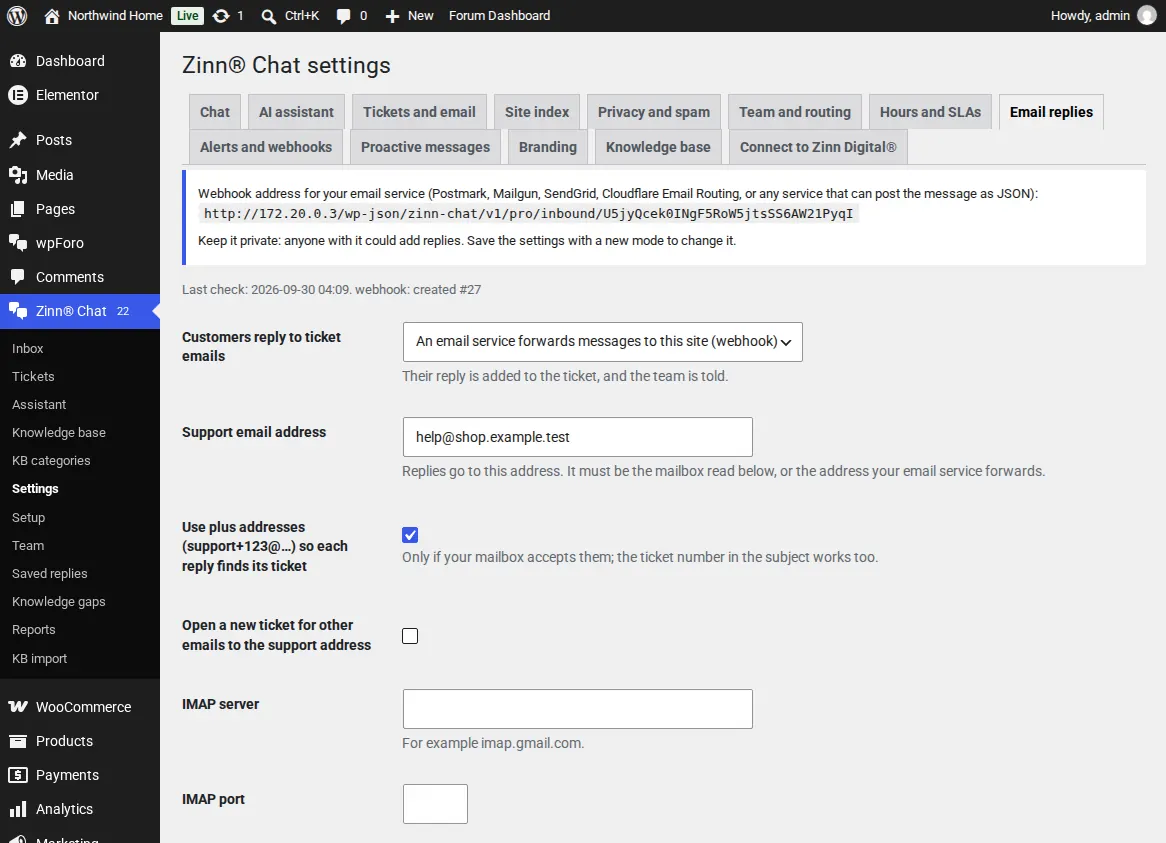
Task: Click the Live status badge
Action: [x=187, y=16]
